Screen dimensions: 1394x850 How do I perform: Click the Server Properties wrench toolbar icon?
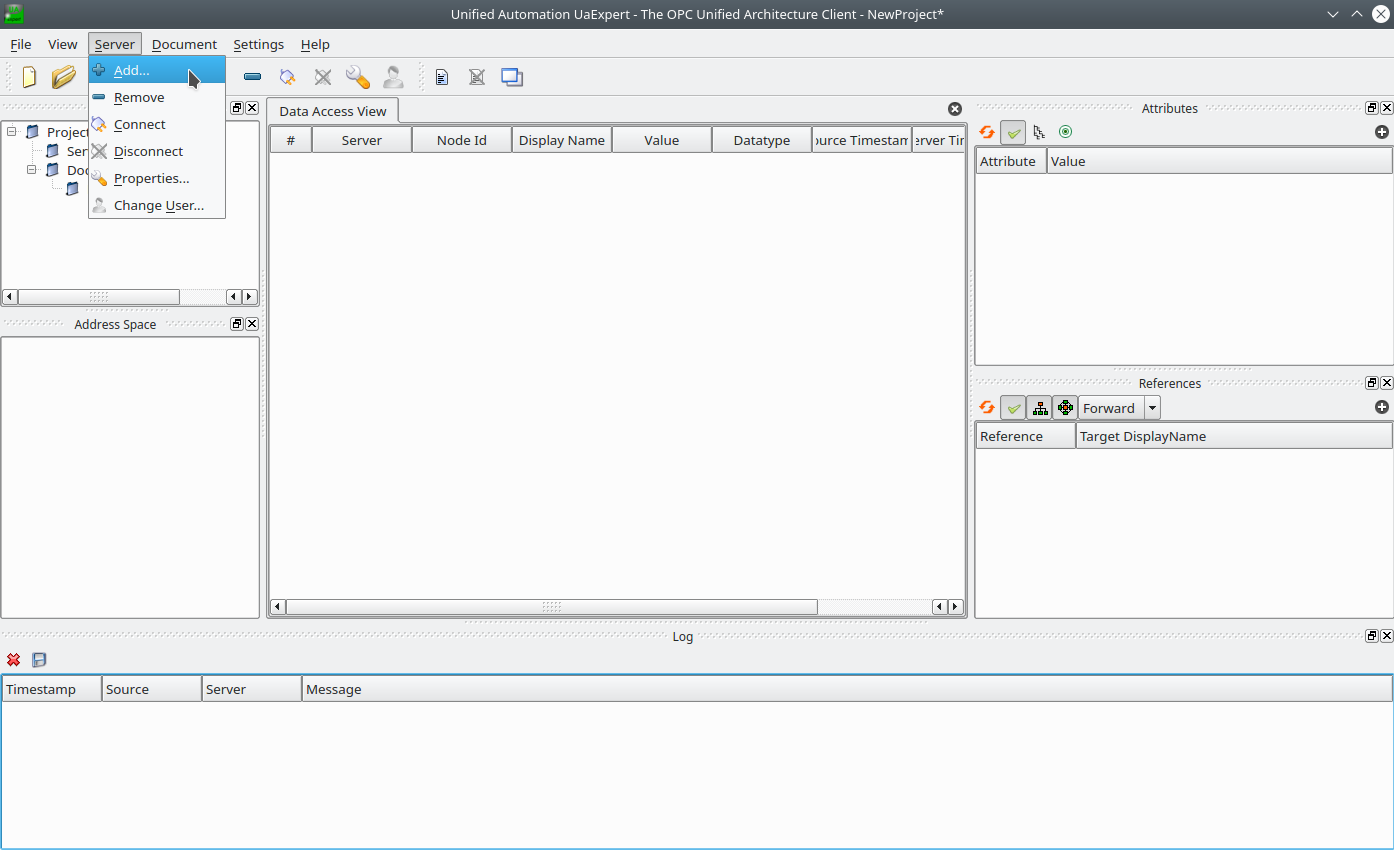357,77
